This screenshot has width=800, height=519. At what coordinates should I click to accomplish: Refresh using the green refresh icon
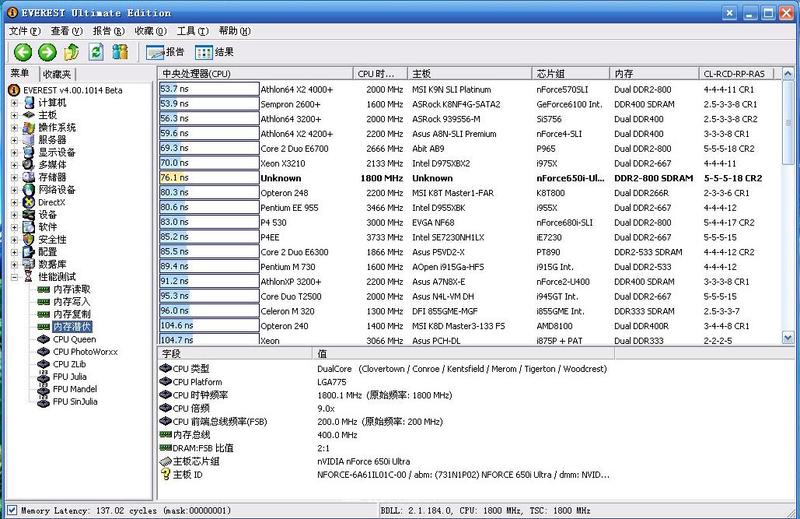click(96, 52)
